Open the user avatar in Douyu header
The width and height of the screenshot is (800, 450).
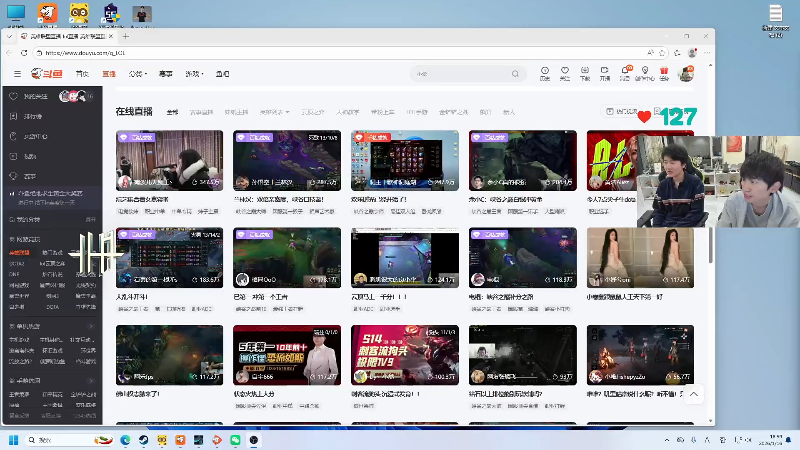coord(686,74)
